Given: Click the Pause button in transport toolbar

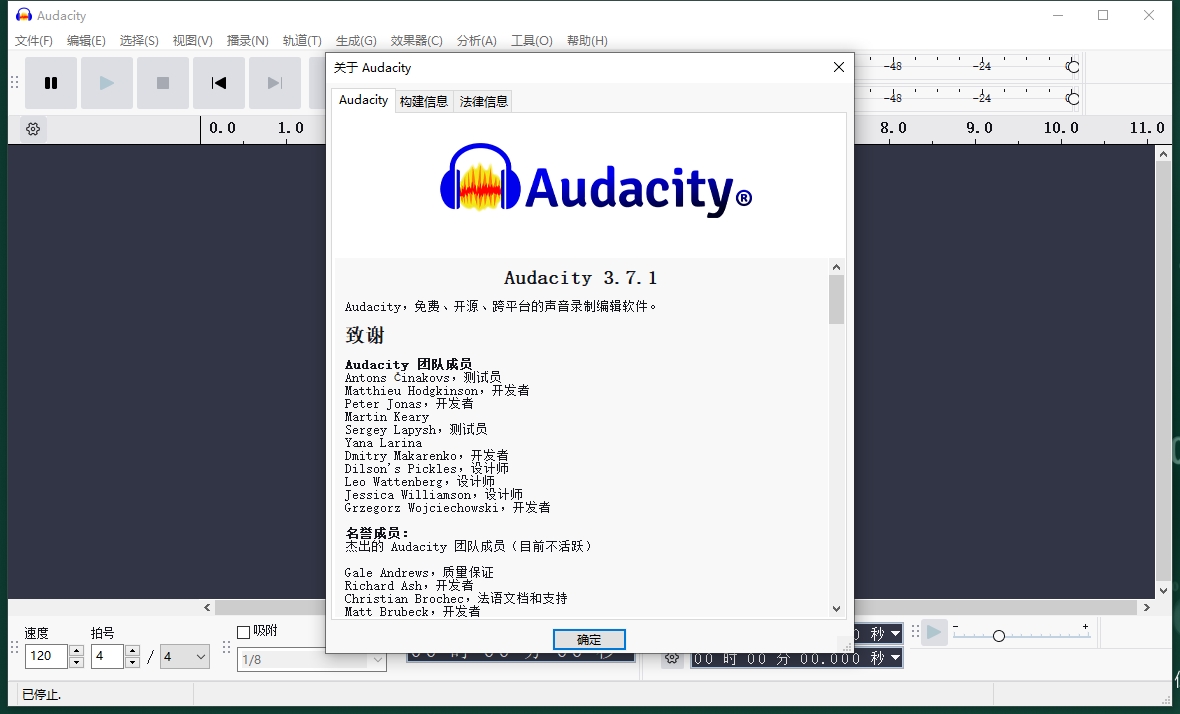Looking at the screenshot, I should point(51,83).
